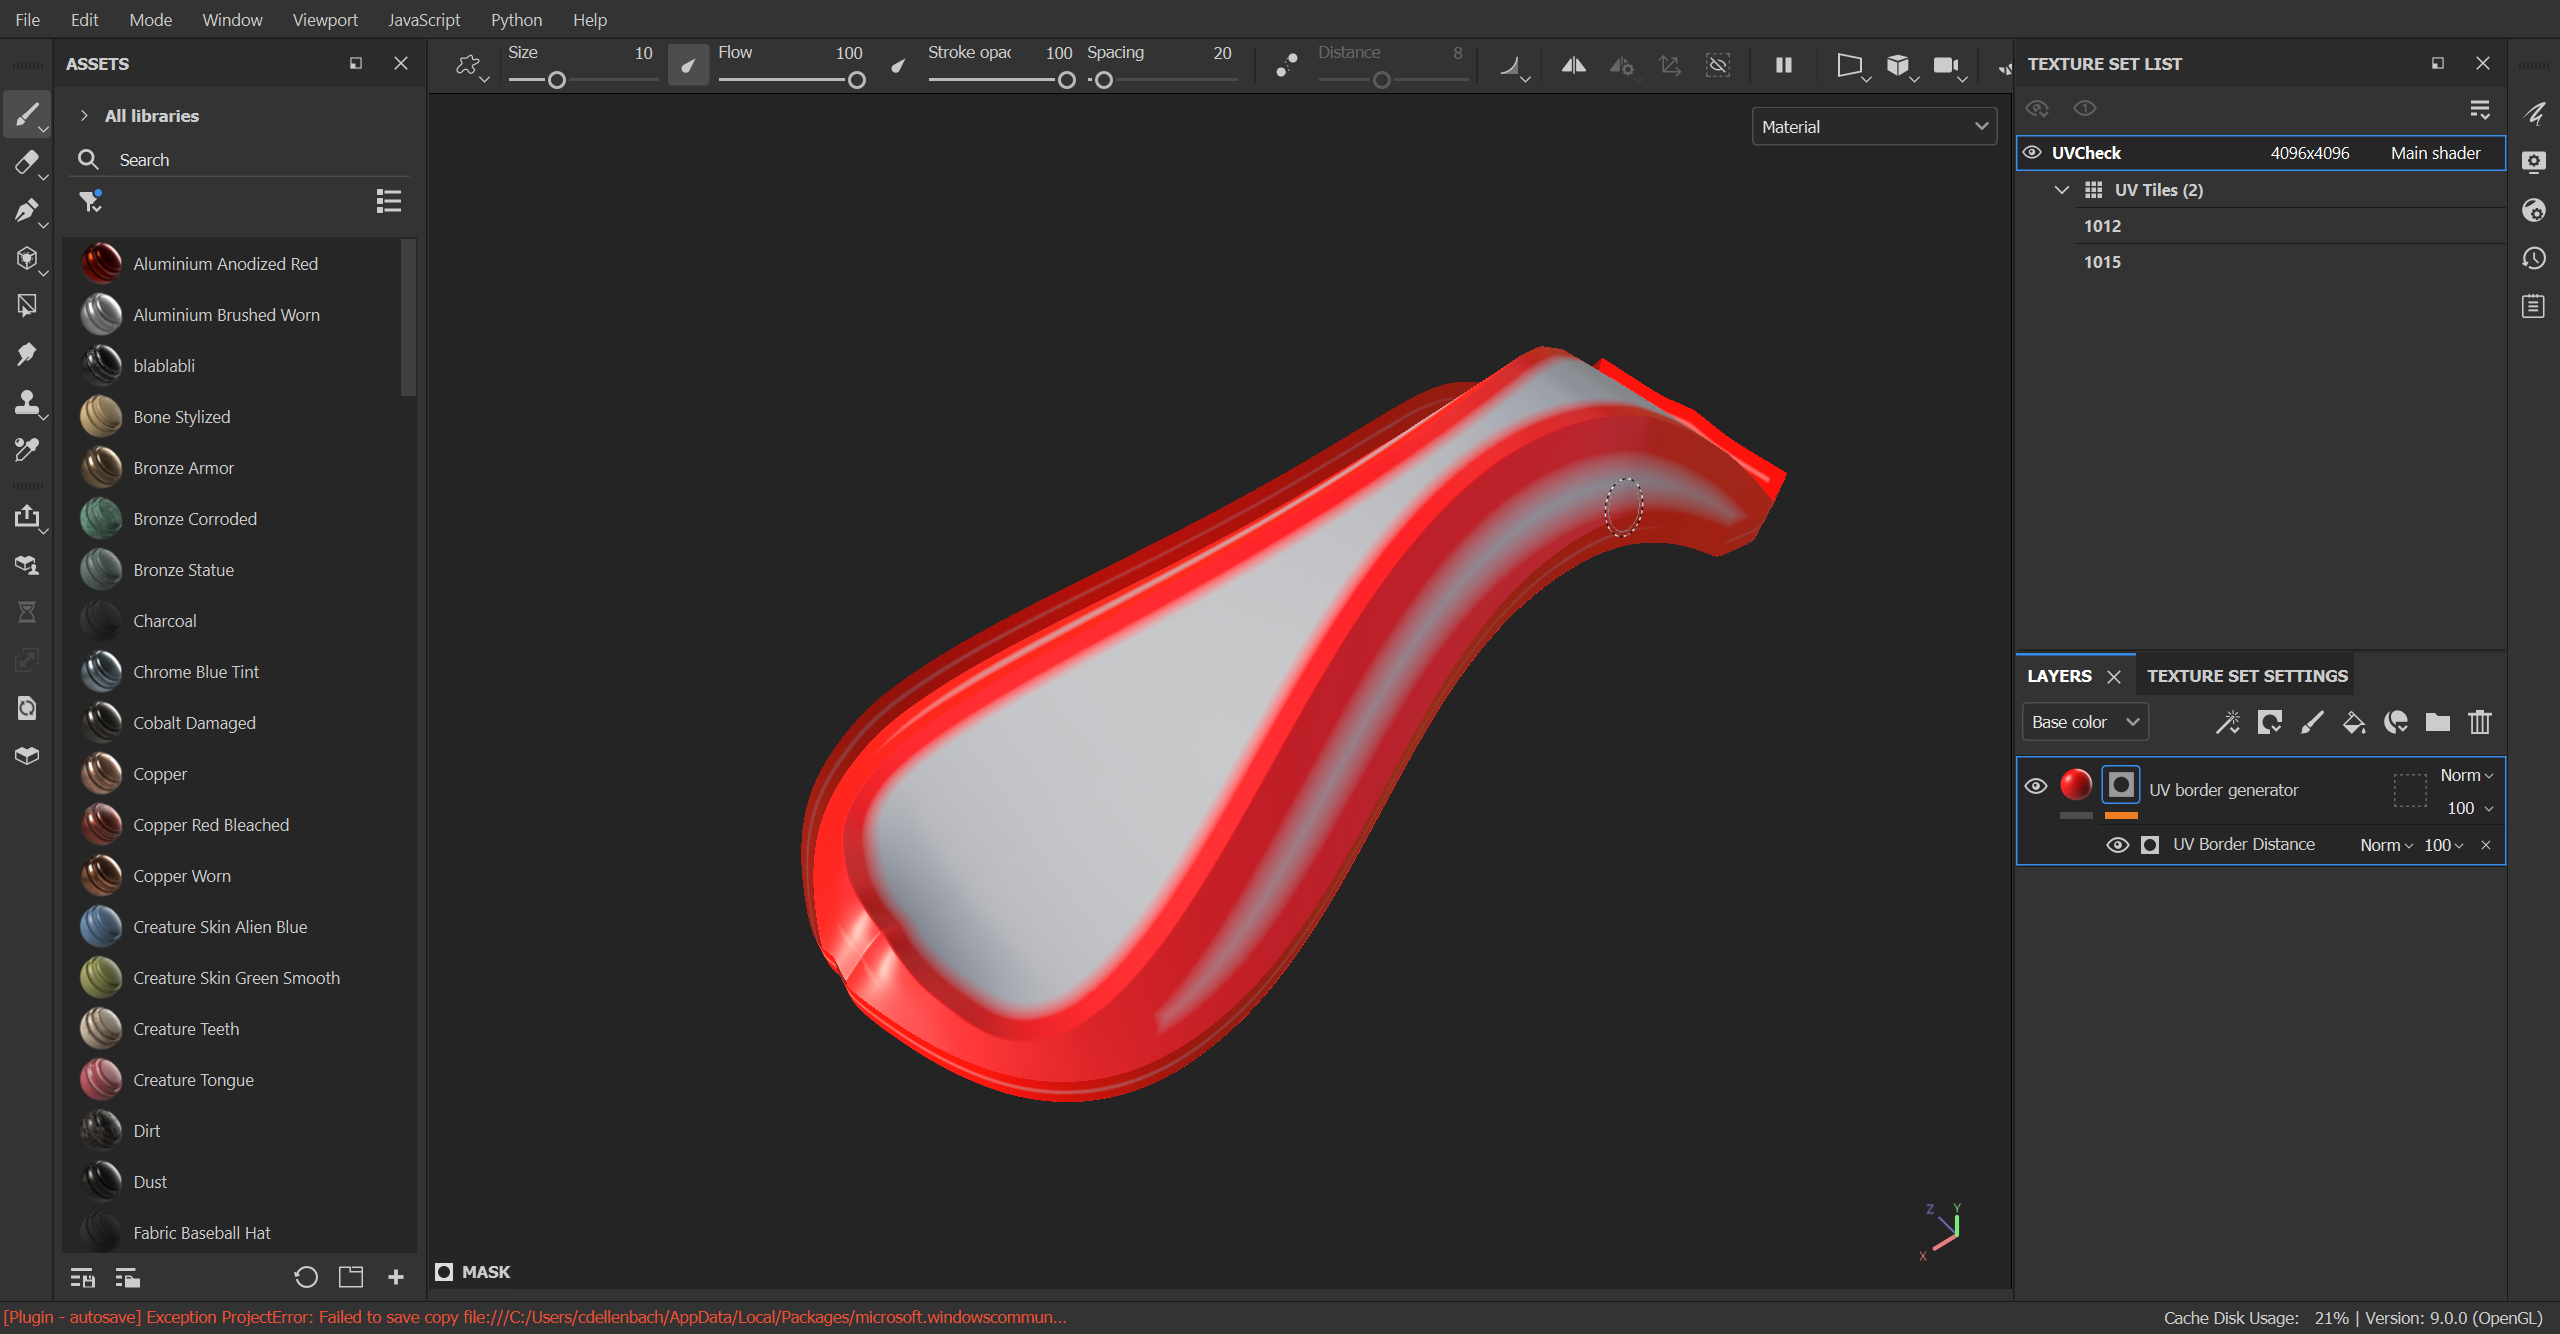Select the Material Picker tool

tap(27, 451)
